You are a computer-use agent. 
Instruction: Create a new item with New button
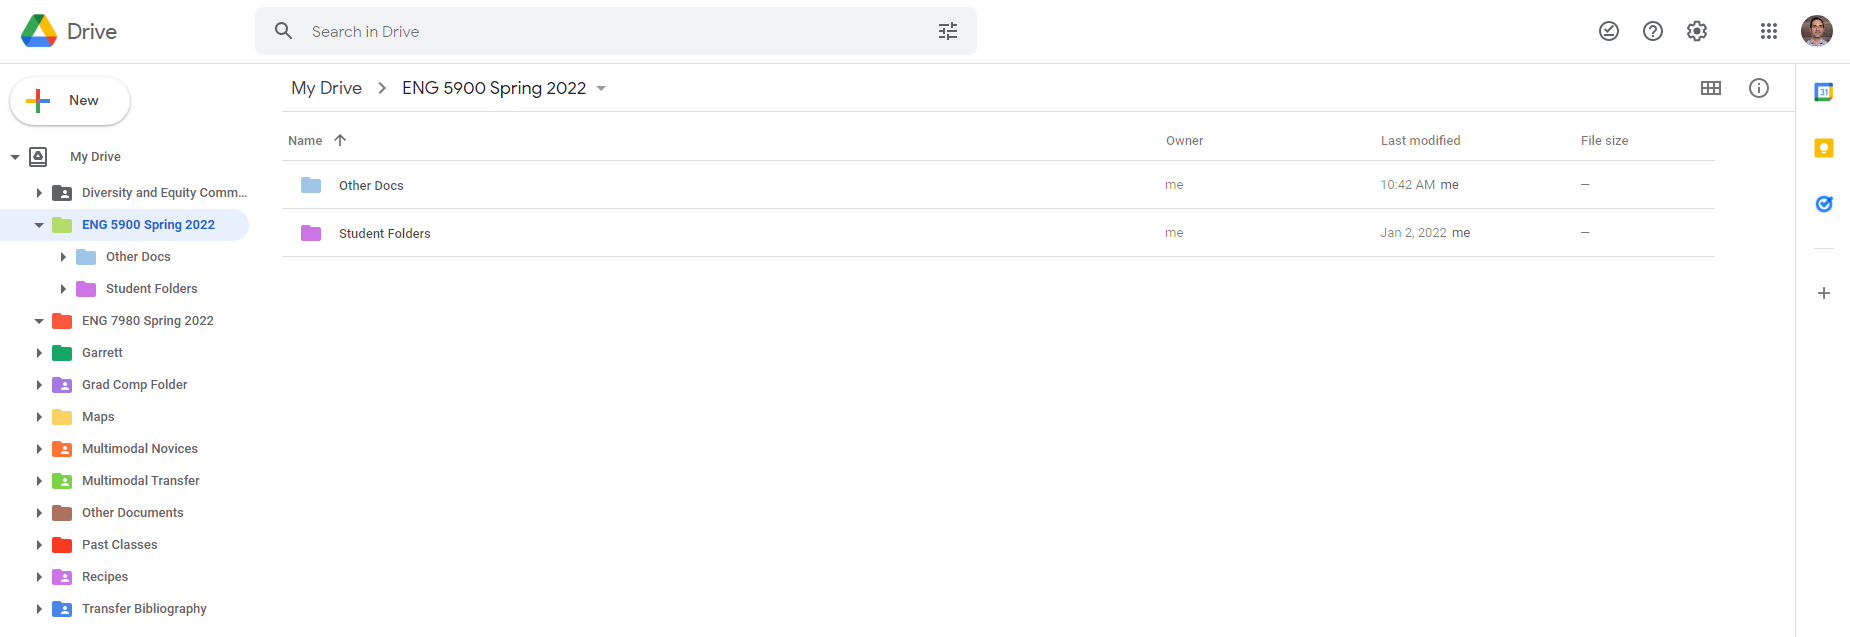coord(70,101)
